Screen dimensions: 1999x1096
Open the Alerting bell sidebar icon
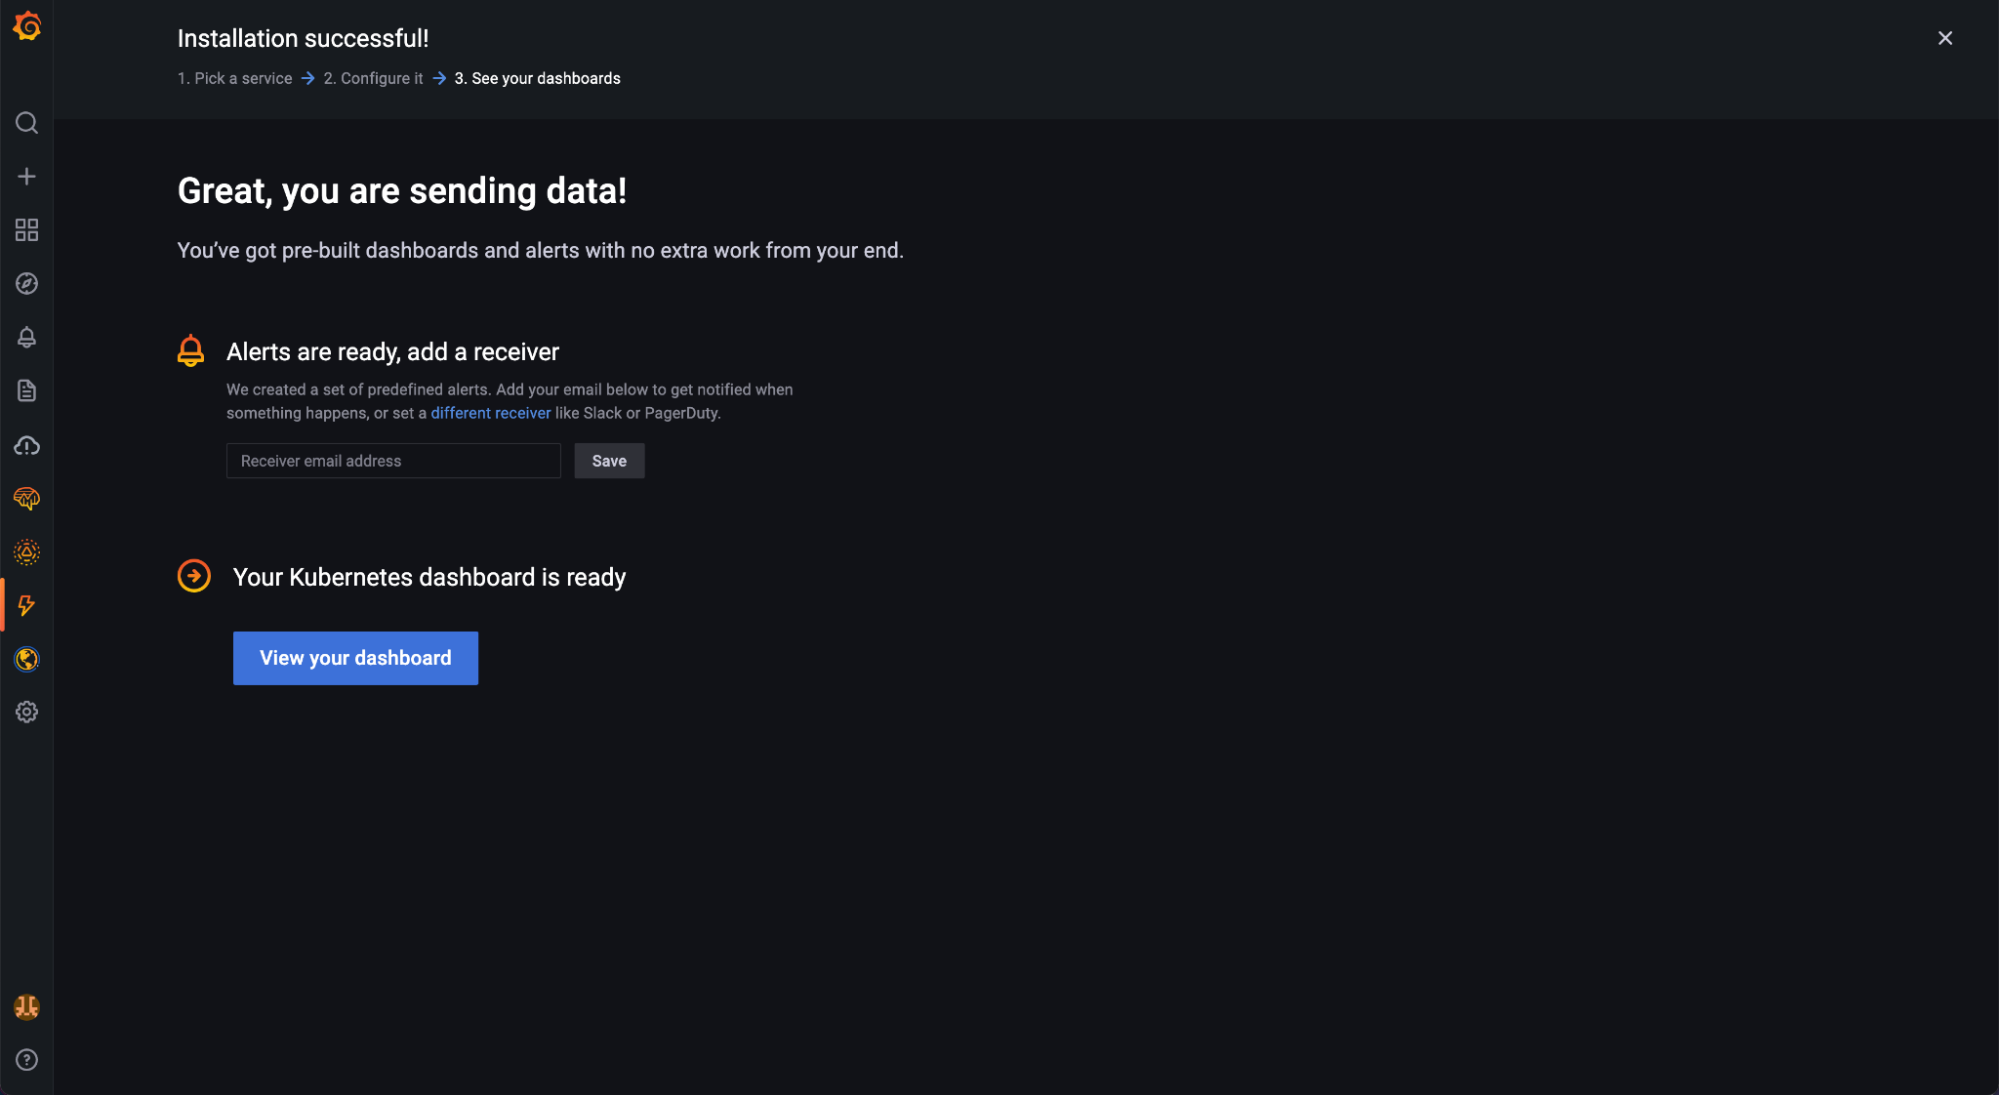(x=27, y=338)
